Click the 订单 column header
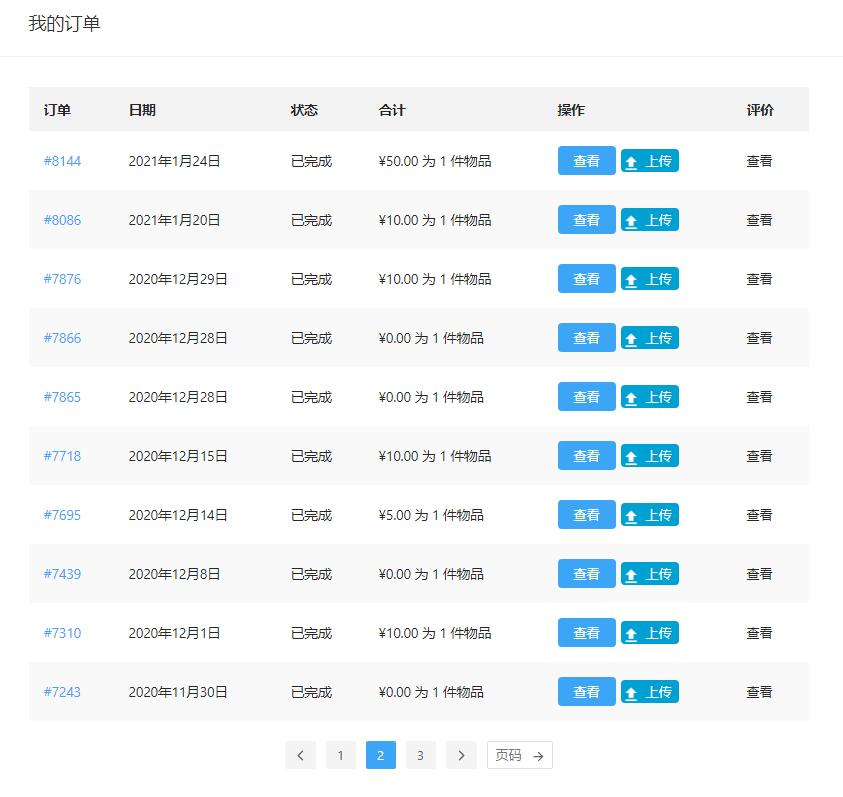Viewport: 843px width, 797px height. click(x=57, y=110)
